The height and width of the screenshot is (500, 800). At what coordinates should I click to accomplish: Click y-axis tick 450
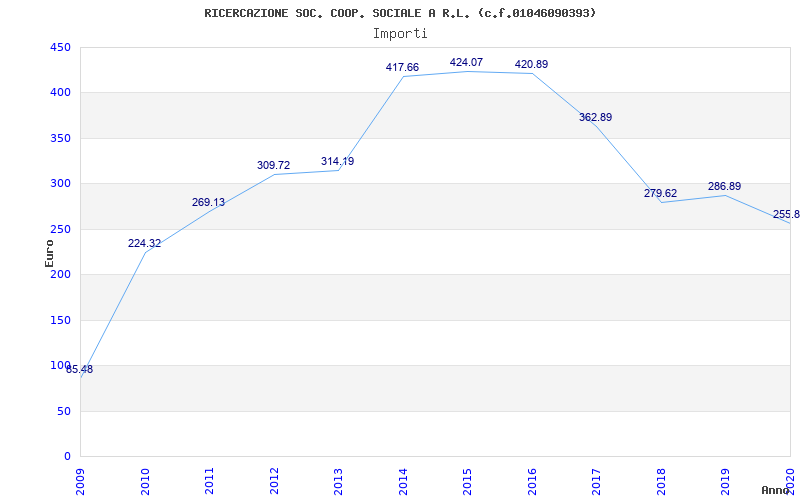(60, 47)
